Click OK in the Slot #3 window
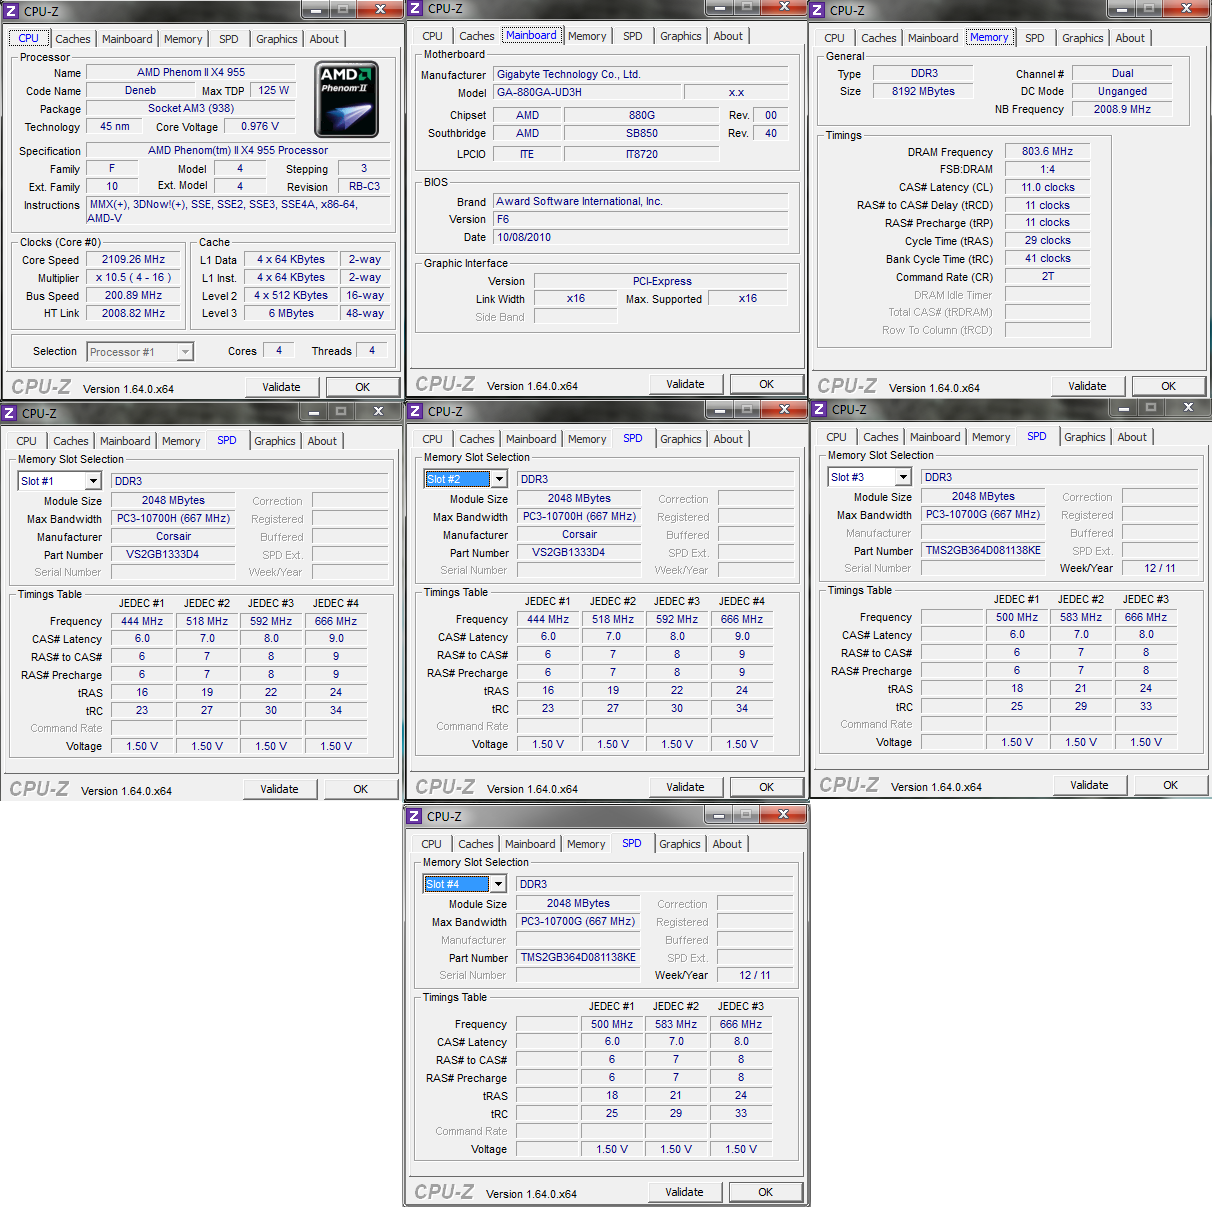The image size is (1212, 1207). (x=1171, y=785)
